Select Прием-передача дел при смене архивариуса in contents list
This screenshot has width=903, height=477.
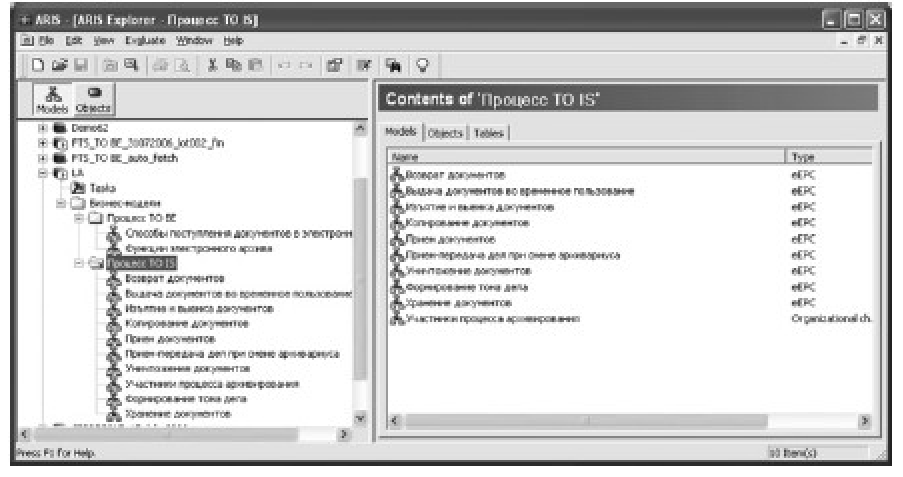pos(513,255)
